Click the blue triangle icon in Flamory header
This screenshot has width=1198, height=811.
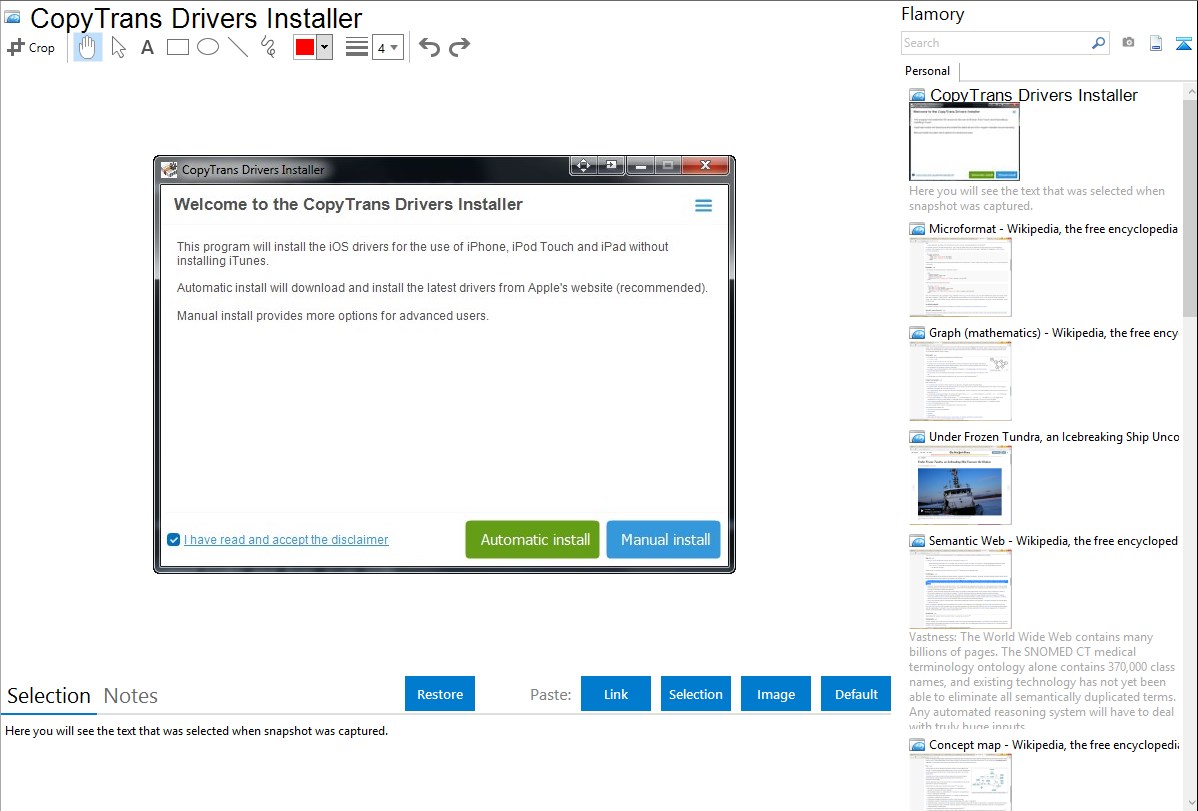click(x=1183, y=43)
